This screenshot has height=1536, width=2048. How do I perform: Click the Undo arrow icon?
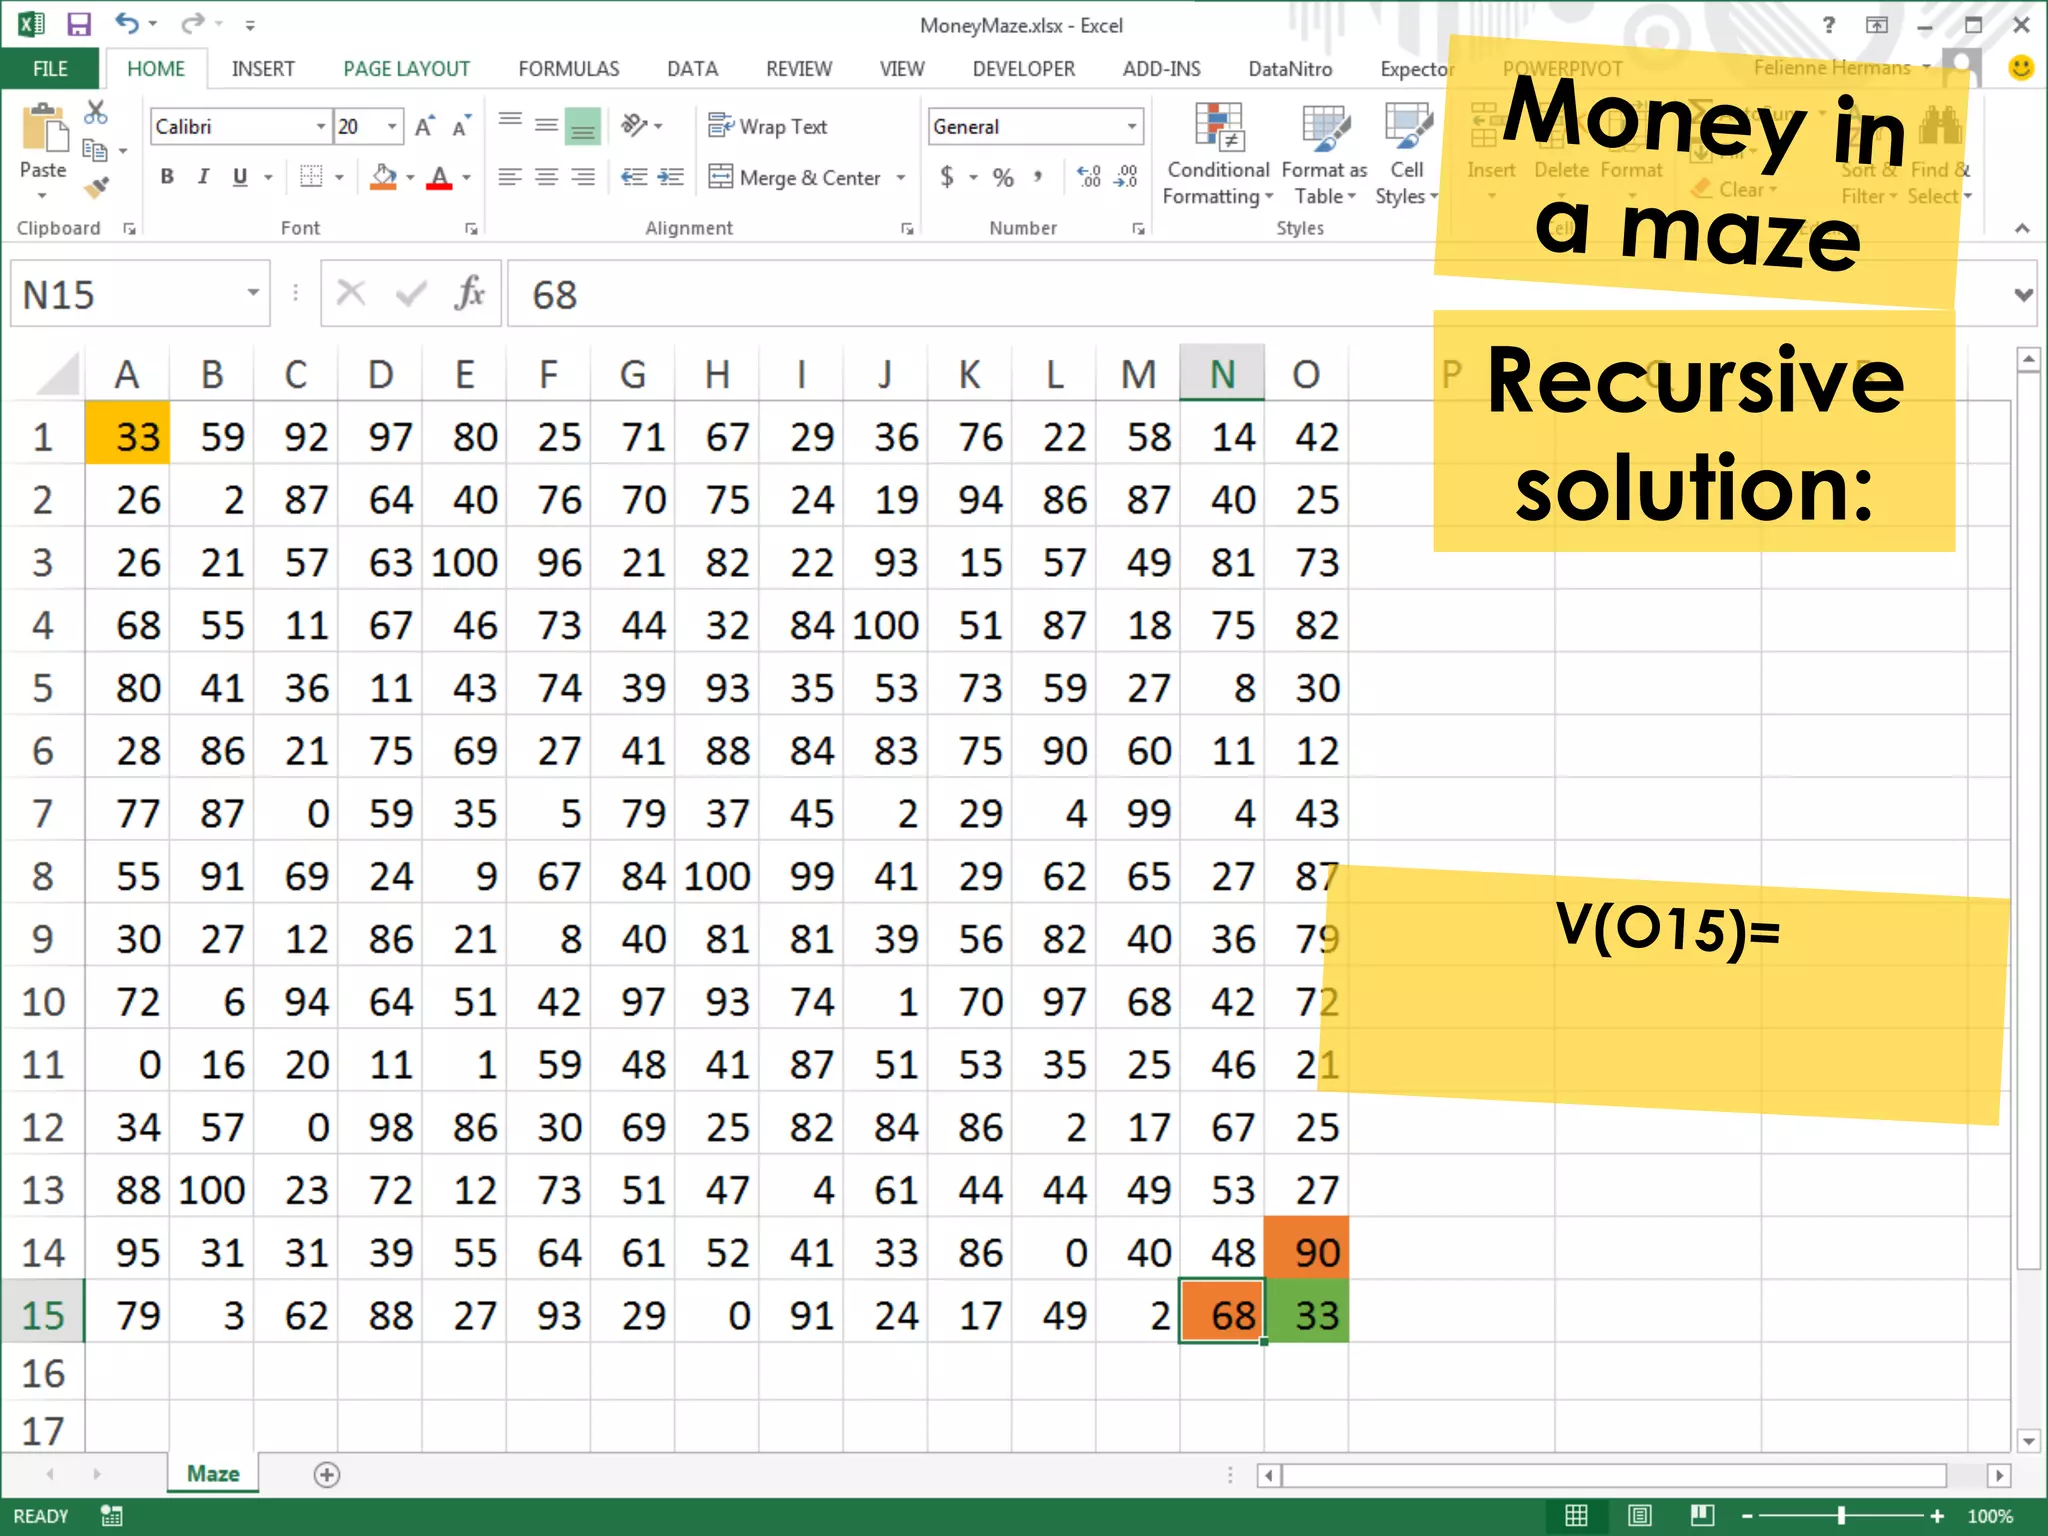[x=127, y=23]
